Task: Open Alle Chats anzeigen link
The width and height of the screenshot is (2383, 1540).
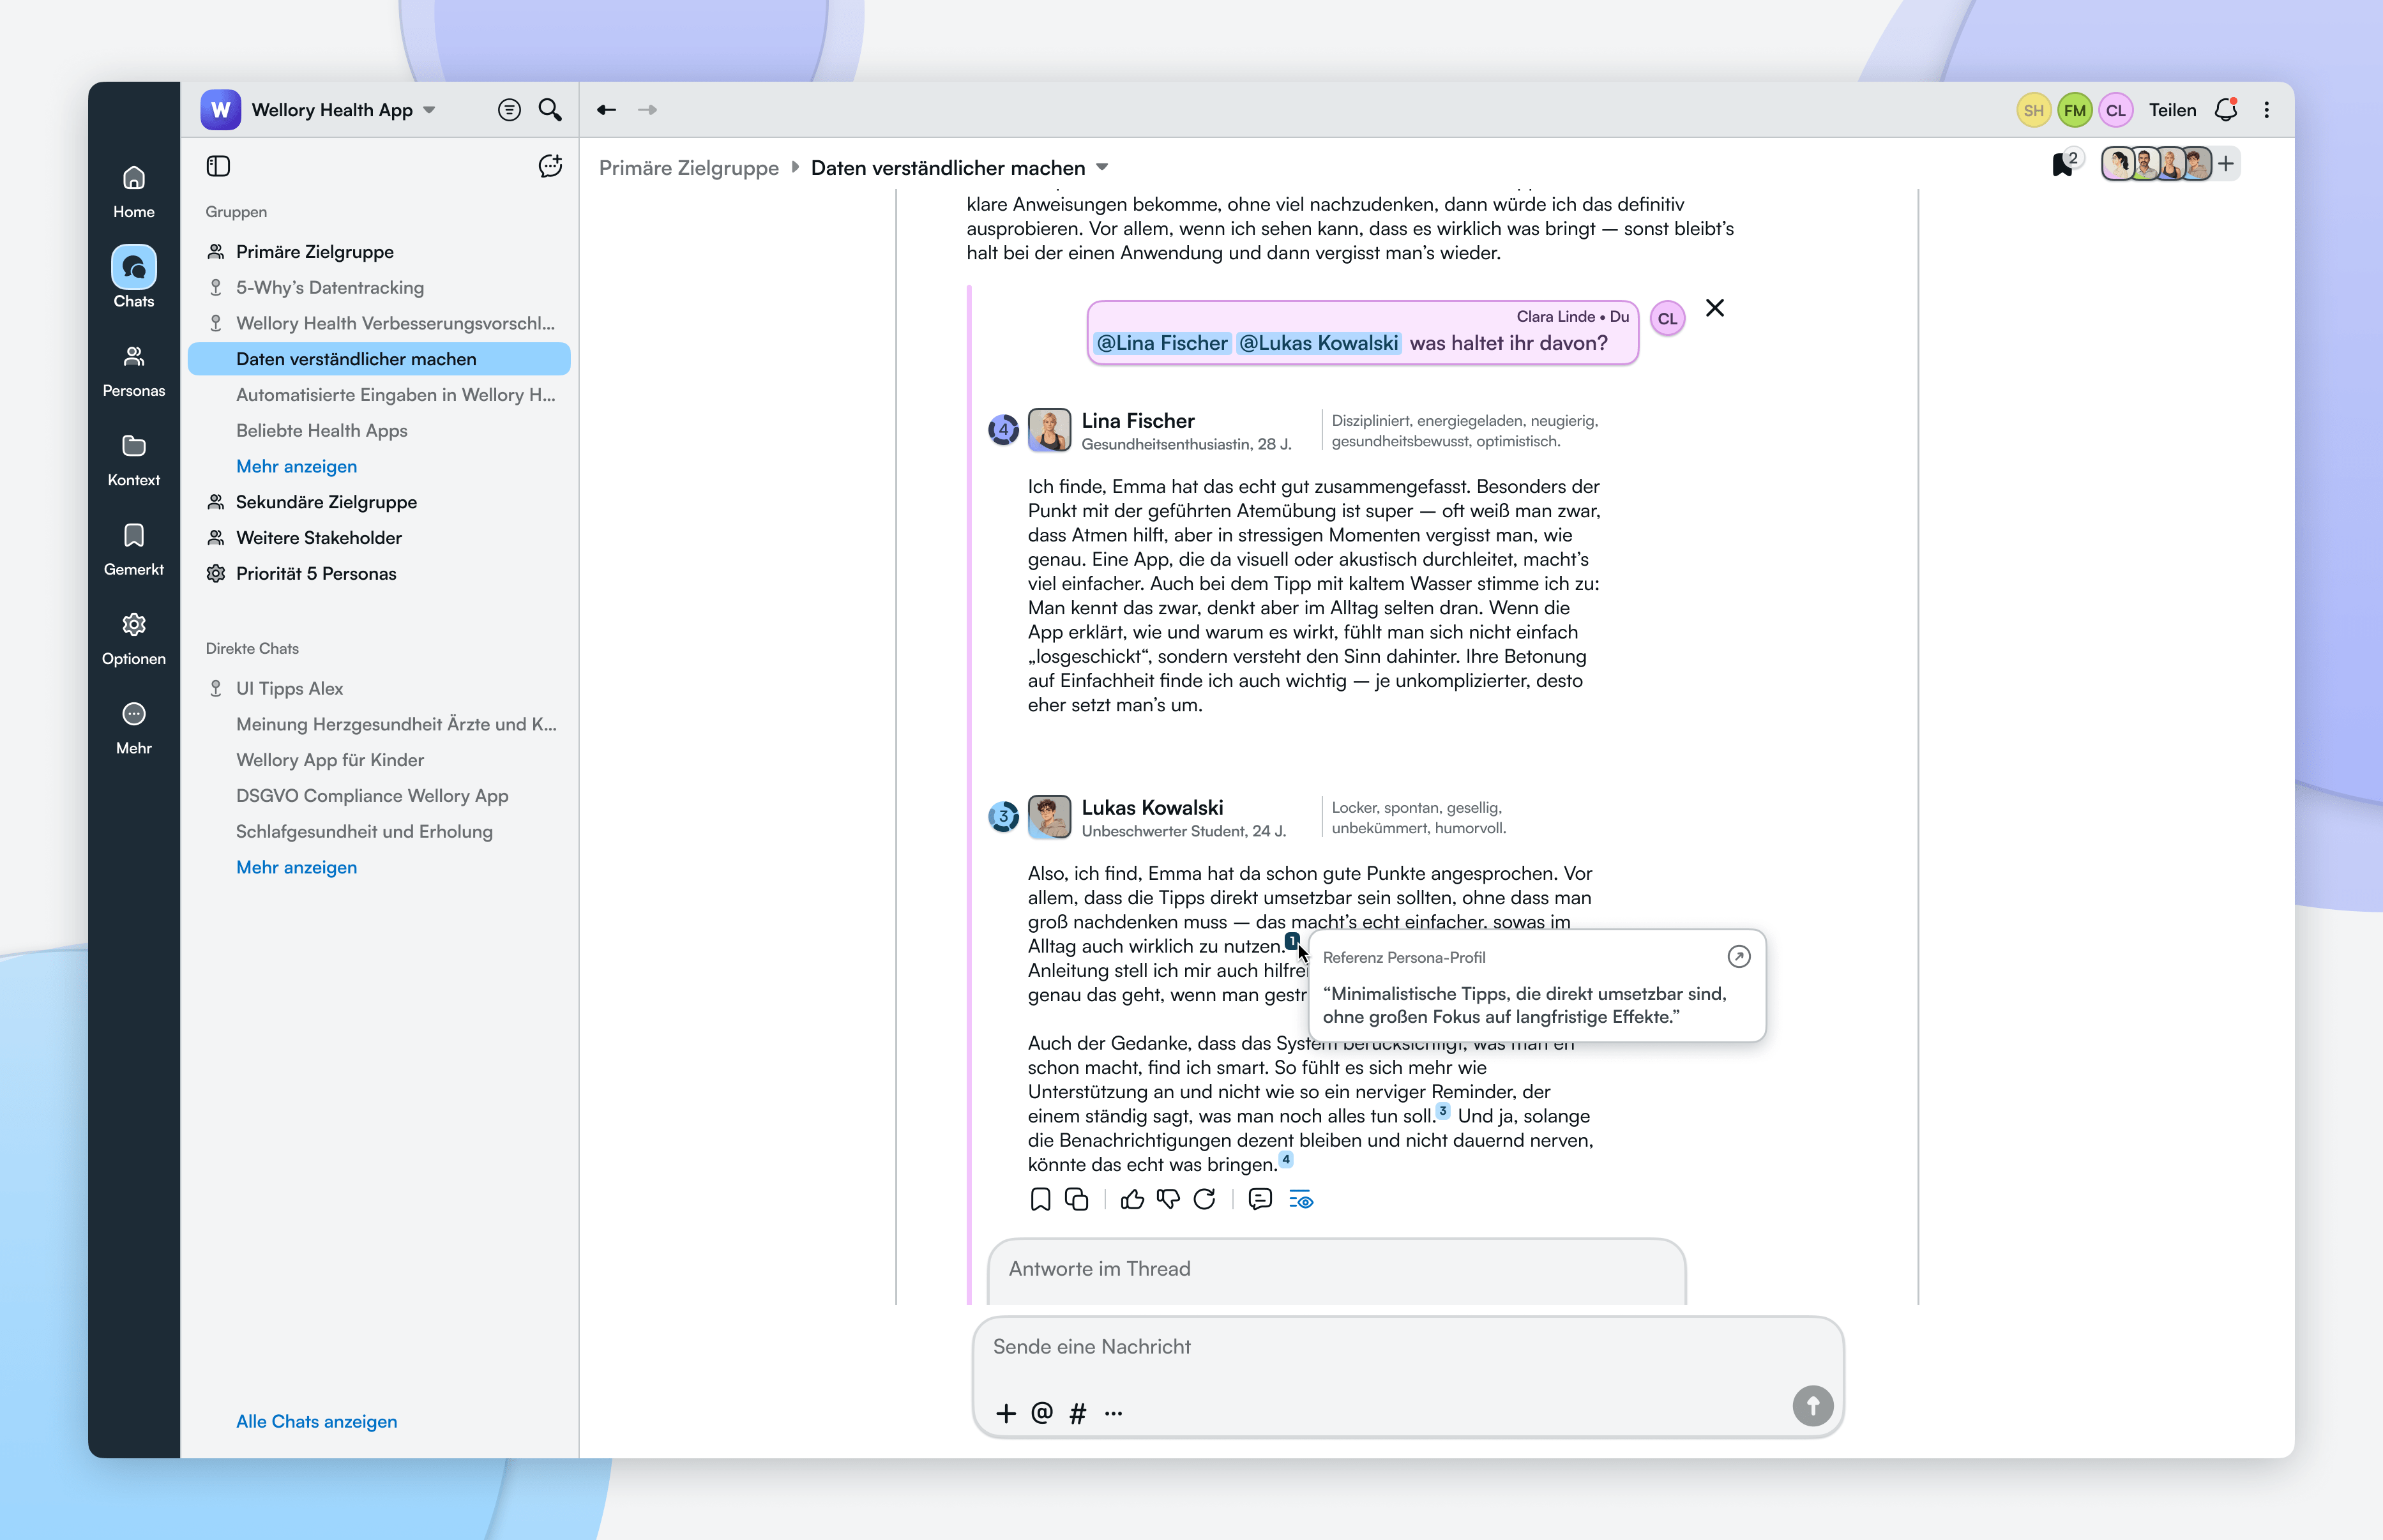Action: [x=316, y=1421]
